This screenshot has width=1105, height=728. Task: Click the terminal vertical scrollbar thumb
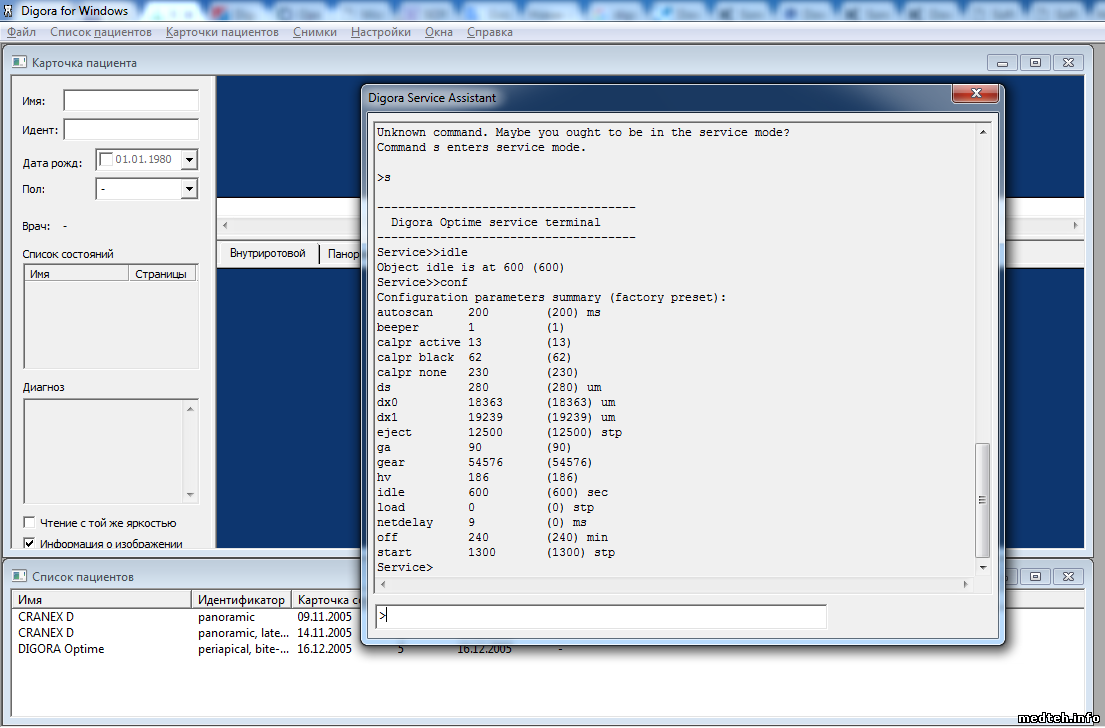tap(982, 500)
